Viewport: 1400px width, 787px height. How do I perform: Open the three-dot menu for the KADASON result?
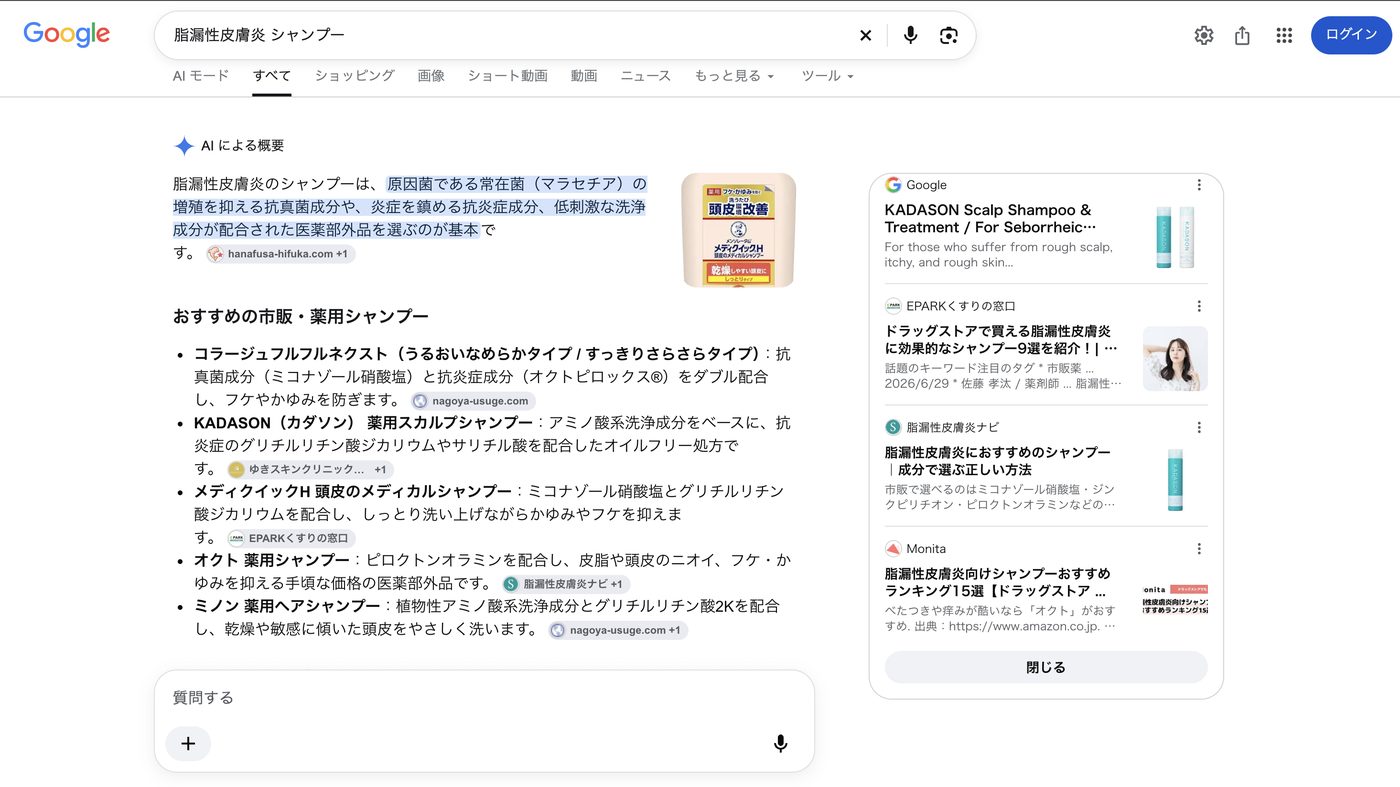coord(1199,185)
